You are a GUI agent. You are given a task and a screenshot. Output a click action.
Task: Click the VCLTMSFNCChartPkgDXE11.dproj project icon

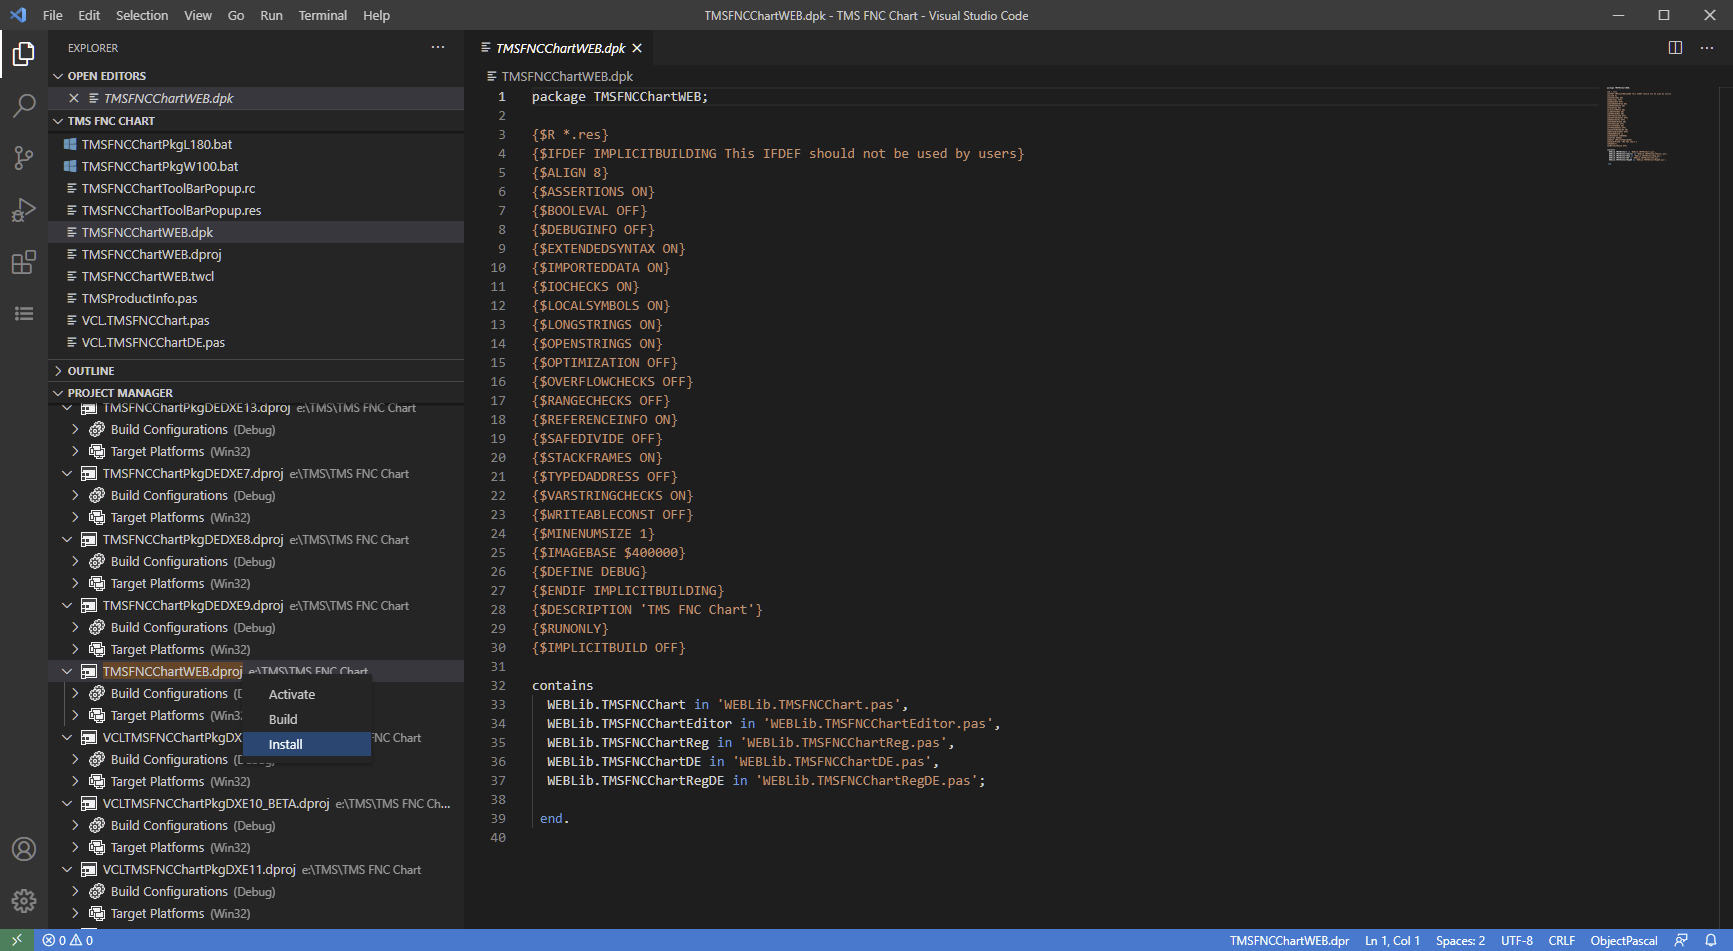pyautogui.click(x=89, y=869)
